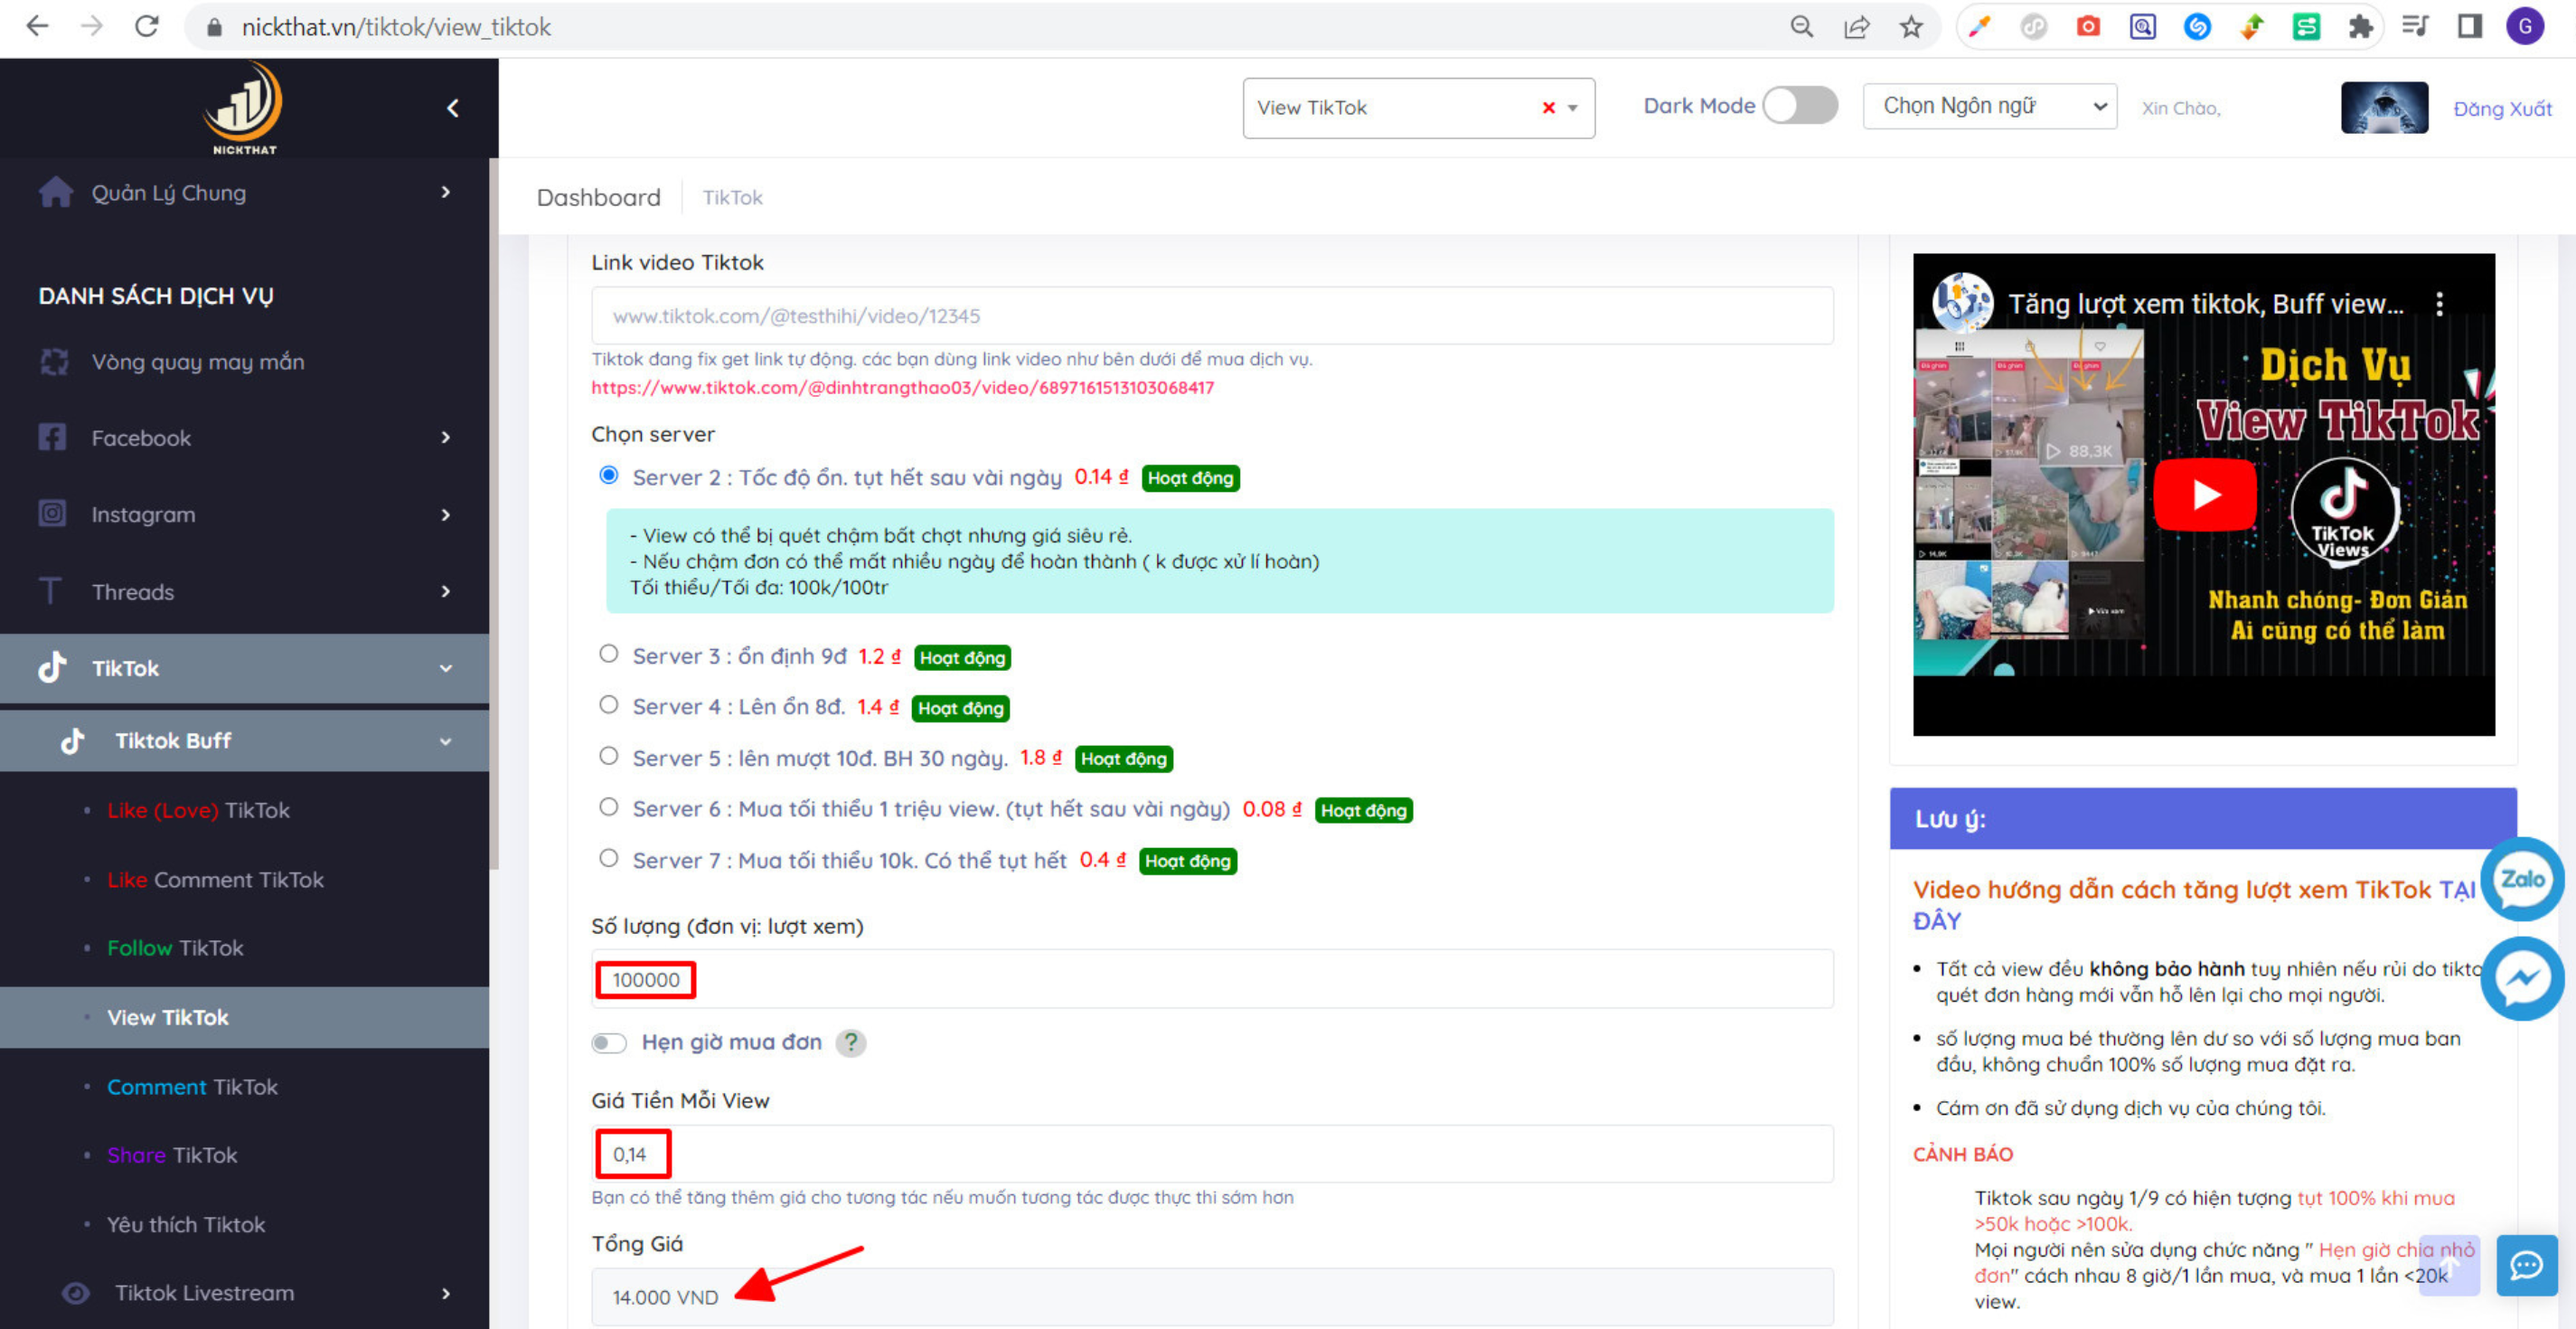Toggle Dark Mode switch

(x=1800, y=105)
